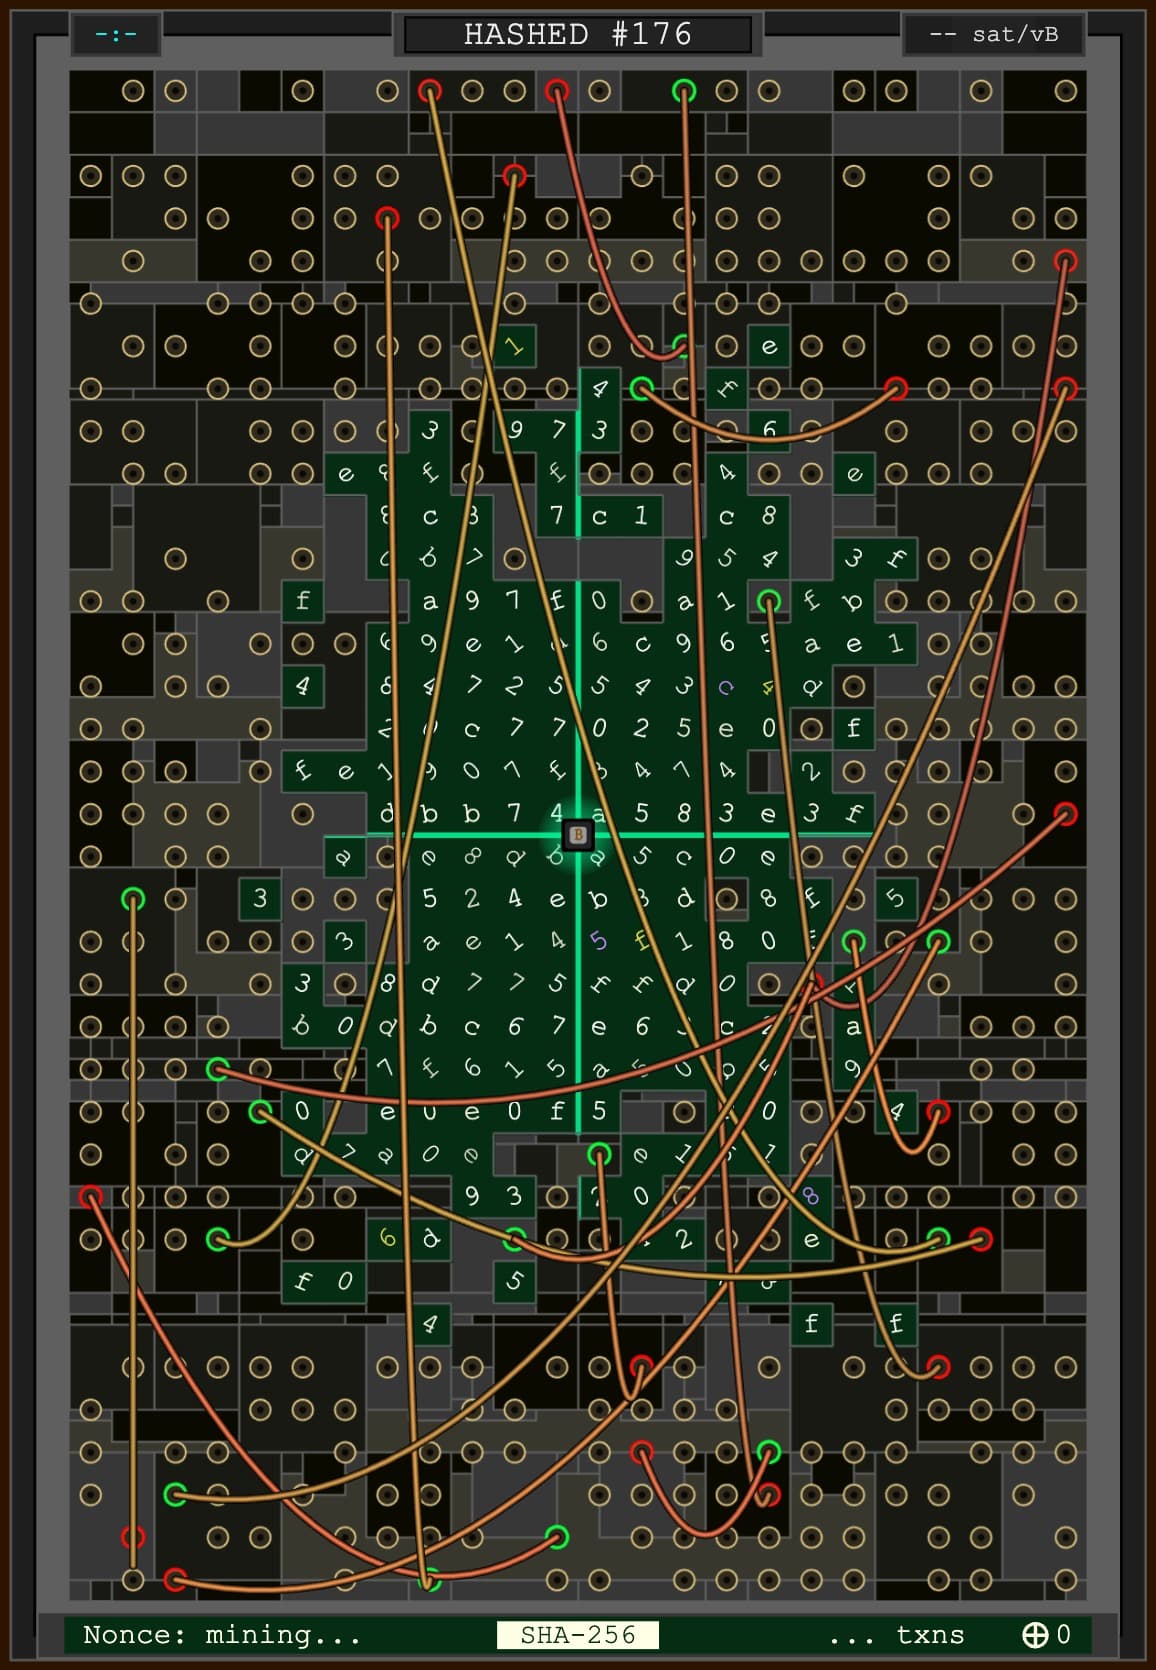Click the crosshair target icon in status bar
Image resolution: width=1156 pixels, height=1670 pixels.
point(1034,1634)
